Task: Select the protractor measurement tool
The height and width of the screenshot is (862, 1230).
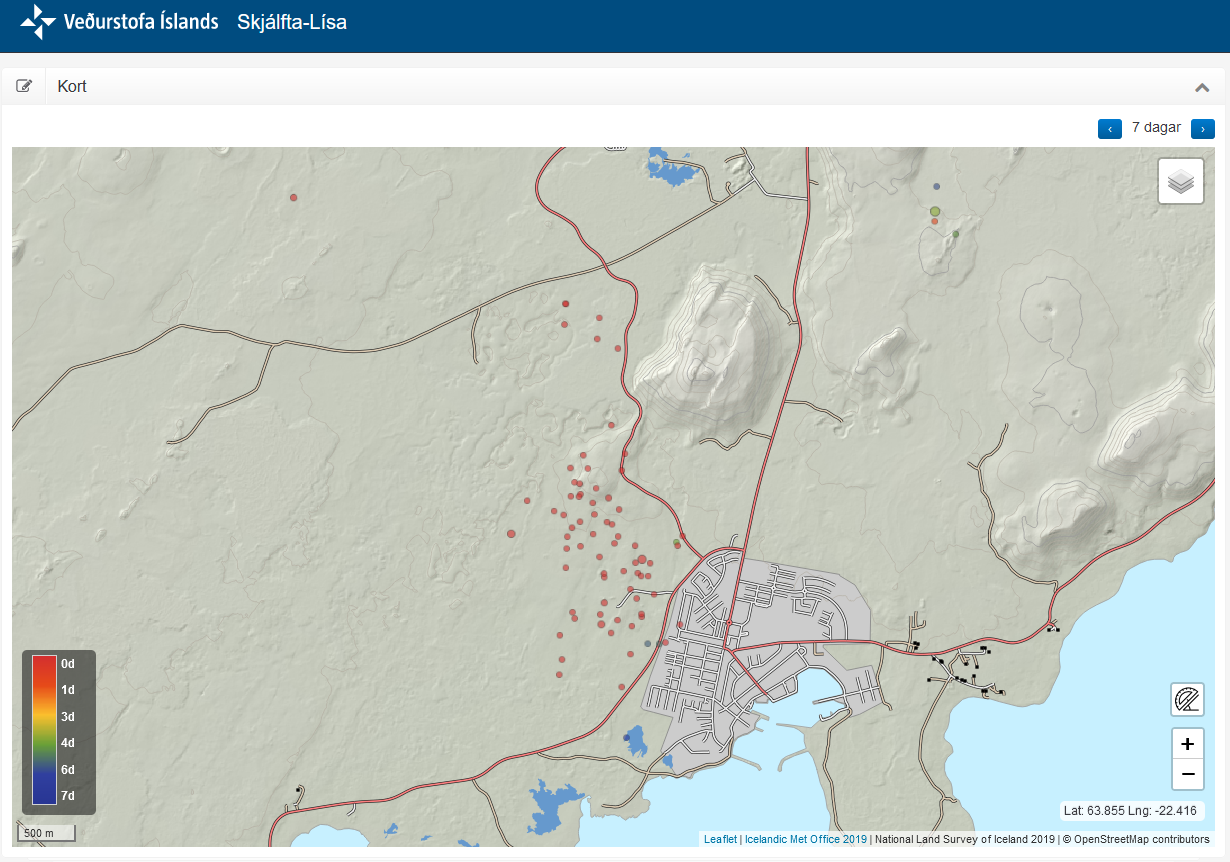Action: pos(1187,699)
